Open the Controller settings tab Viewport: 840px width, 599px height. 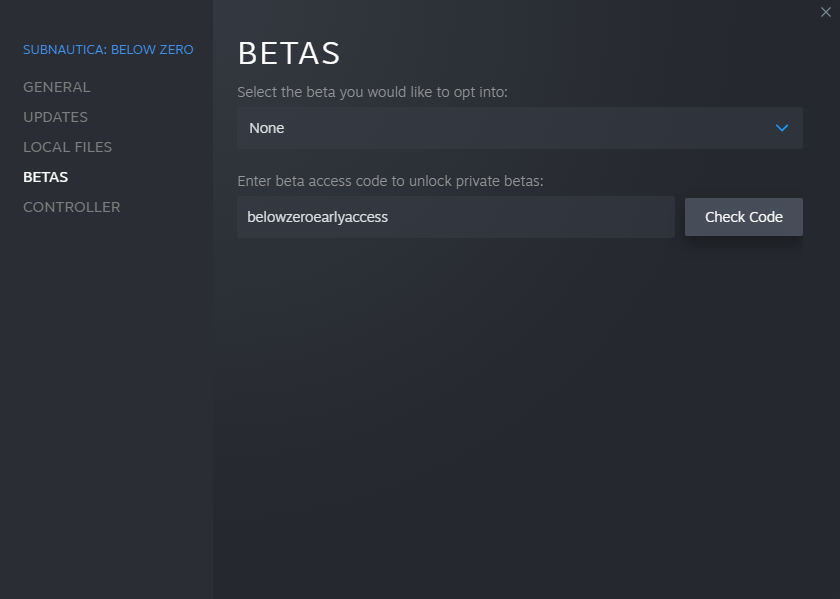72,207
